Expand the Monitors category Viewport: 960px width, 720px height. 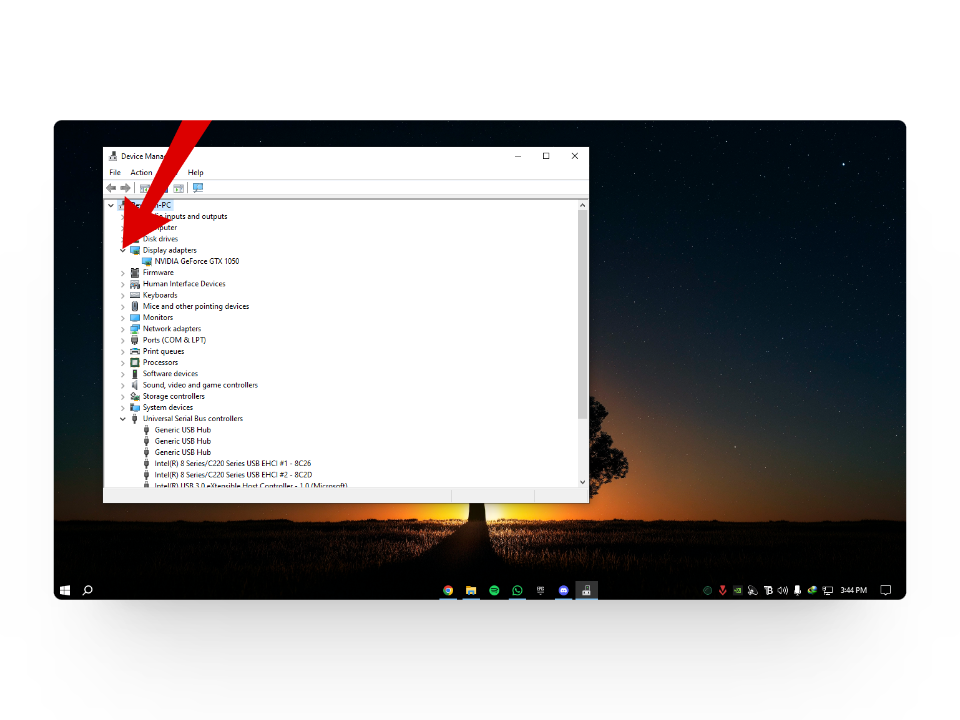123,318
